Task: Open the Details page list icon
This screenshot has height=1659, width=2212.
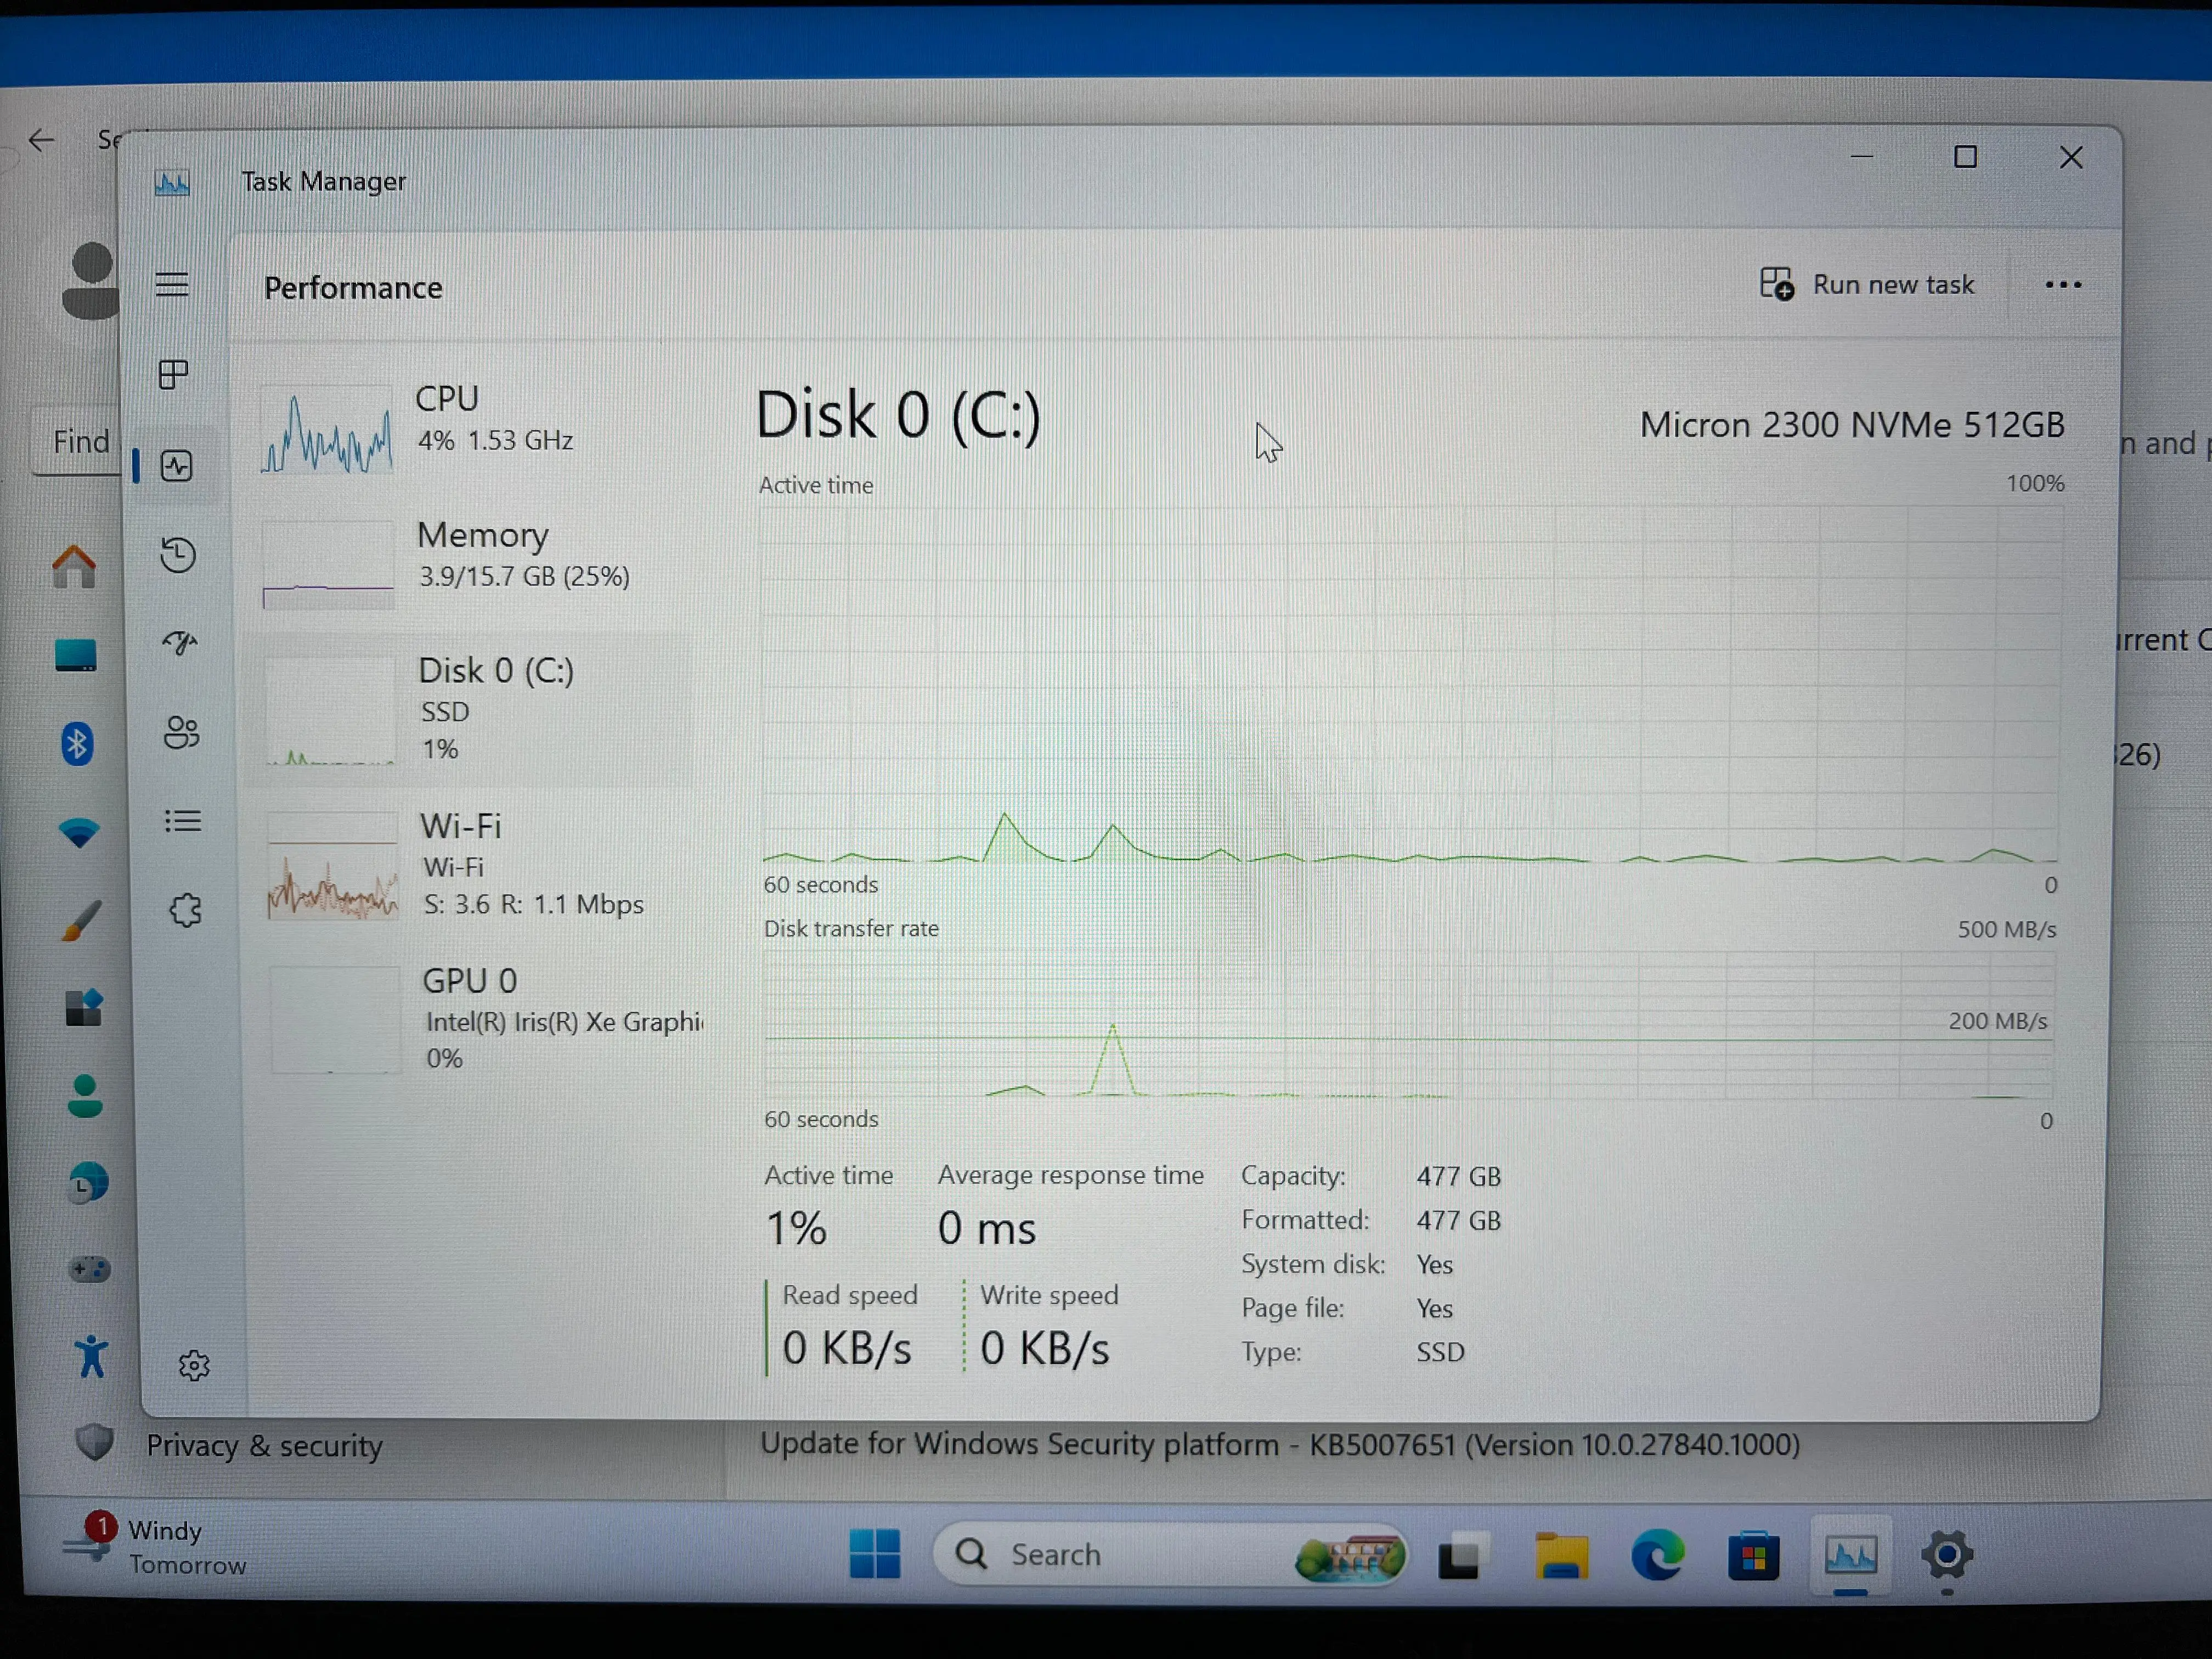Action: tap(183, 821)
